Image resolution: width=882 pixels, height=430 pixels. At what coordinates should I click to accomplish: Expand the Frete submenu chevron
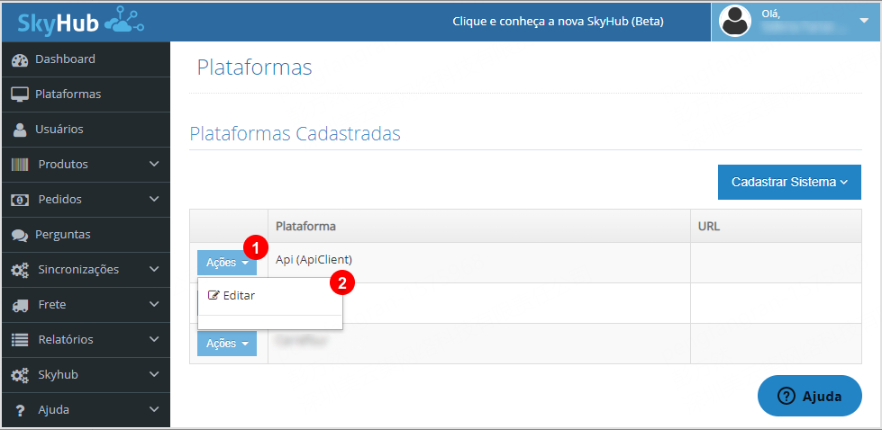(155, 304)
